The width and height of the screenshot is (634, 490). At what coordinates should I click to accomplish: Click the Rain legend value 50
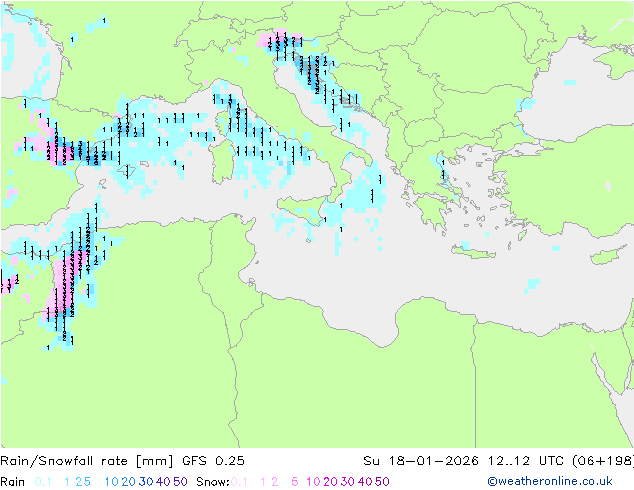[x=180, y=482]
